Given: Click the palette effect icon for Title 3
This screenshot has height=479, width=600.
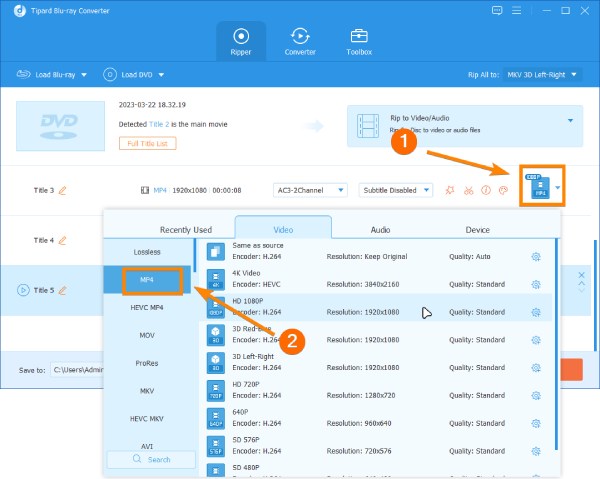Looking at the screenshot, I should 504,190.
